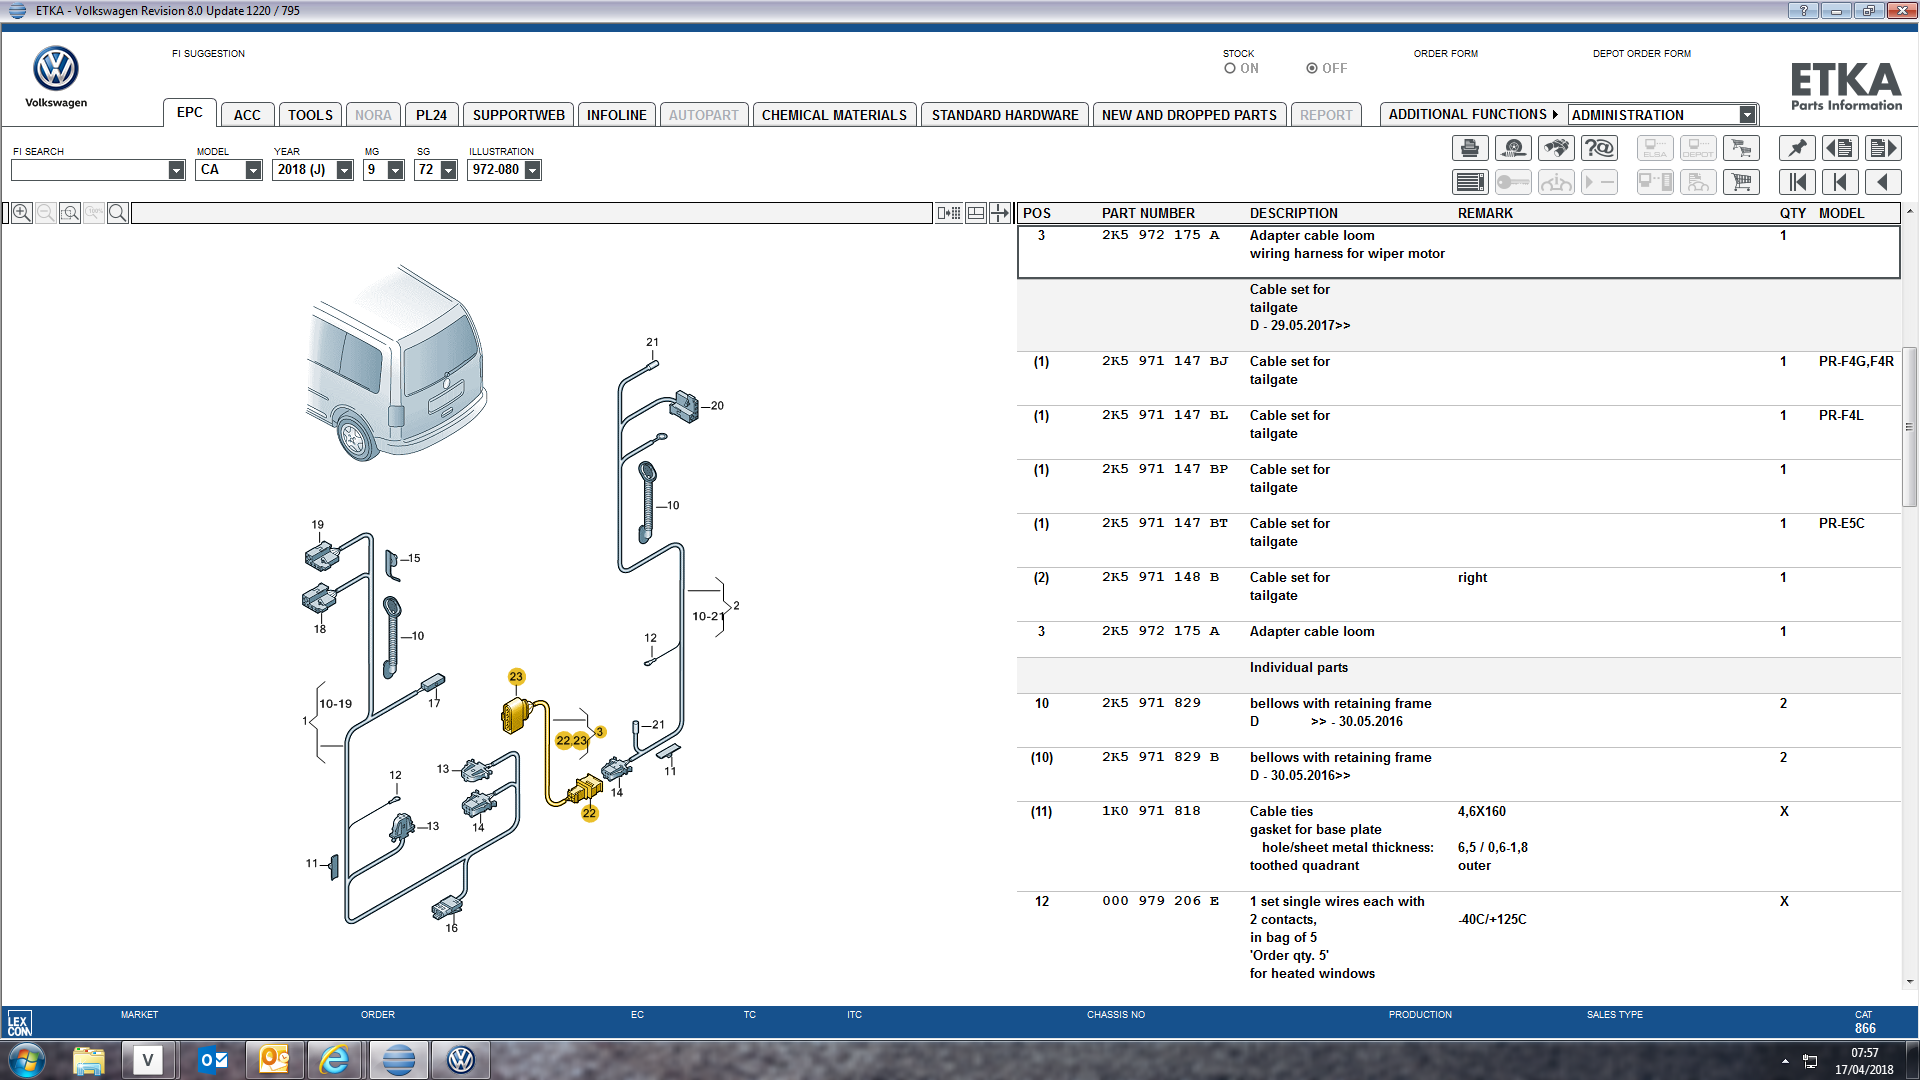Go to next page document icon
This screenshot has height=1080, width=1920.
click(x=1883, y=149)
